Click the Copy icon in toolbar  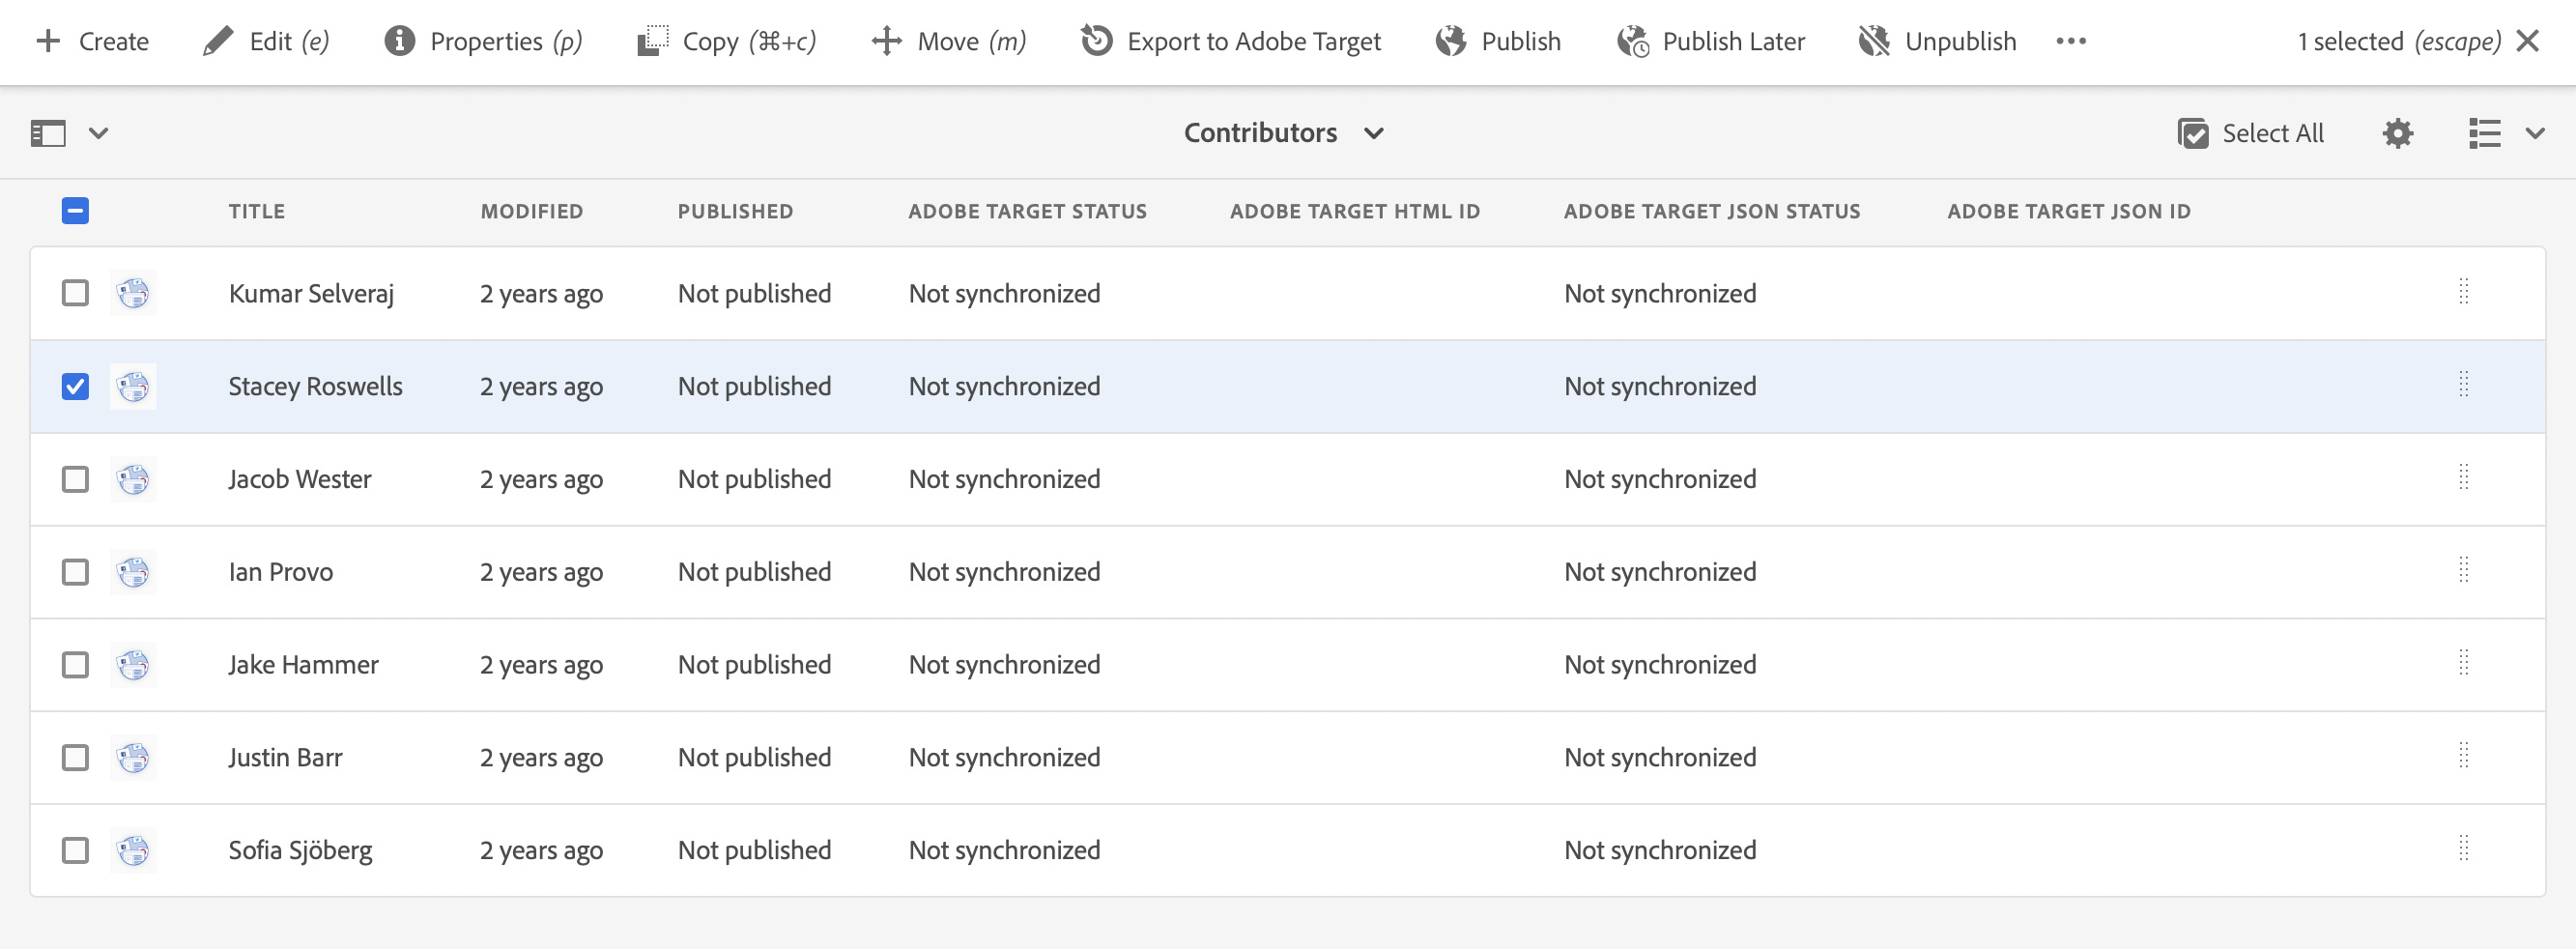[653, 41]
